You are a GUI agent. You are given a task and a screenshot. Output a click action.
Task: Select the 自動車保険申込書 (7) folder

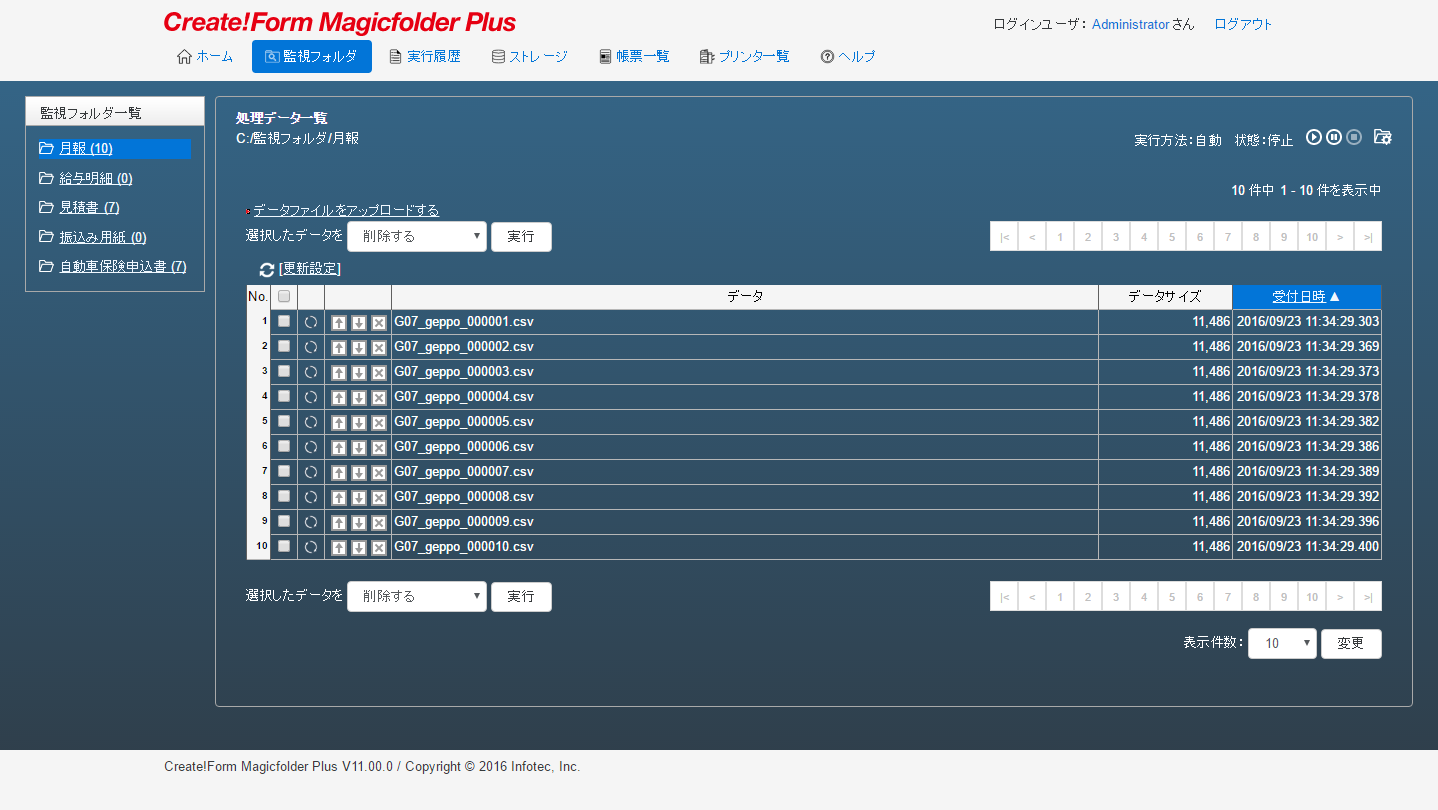pos(123,267)
